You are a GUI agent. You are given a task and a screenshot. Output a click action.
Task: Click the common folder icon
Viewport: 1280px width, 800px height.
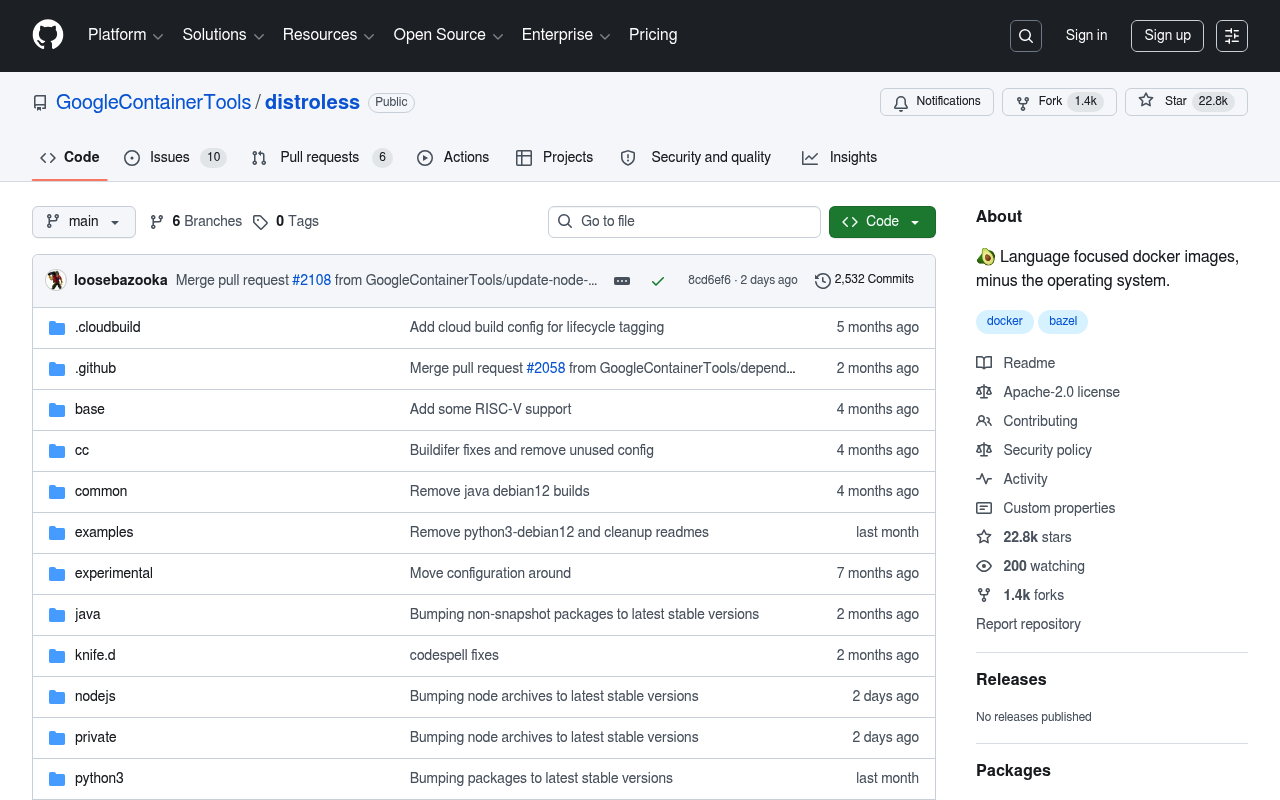pos(57,492)
